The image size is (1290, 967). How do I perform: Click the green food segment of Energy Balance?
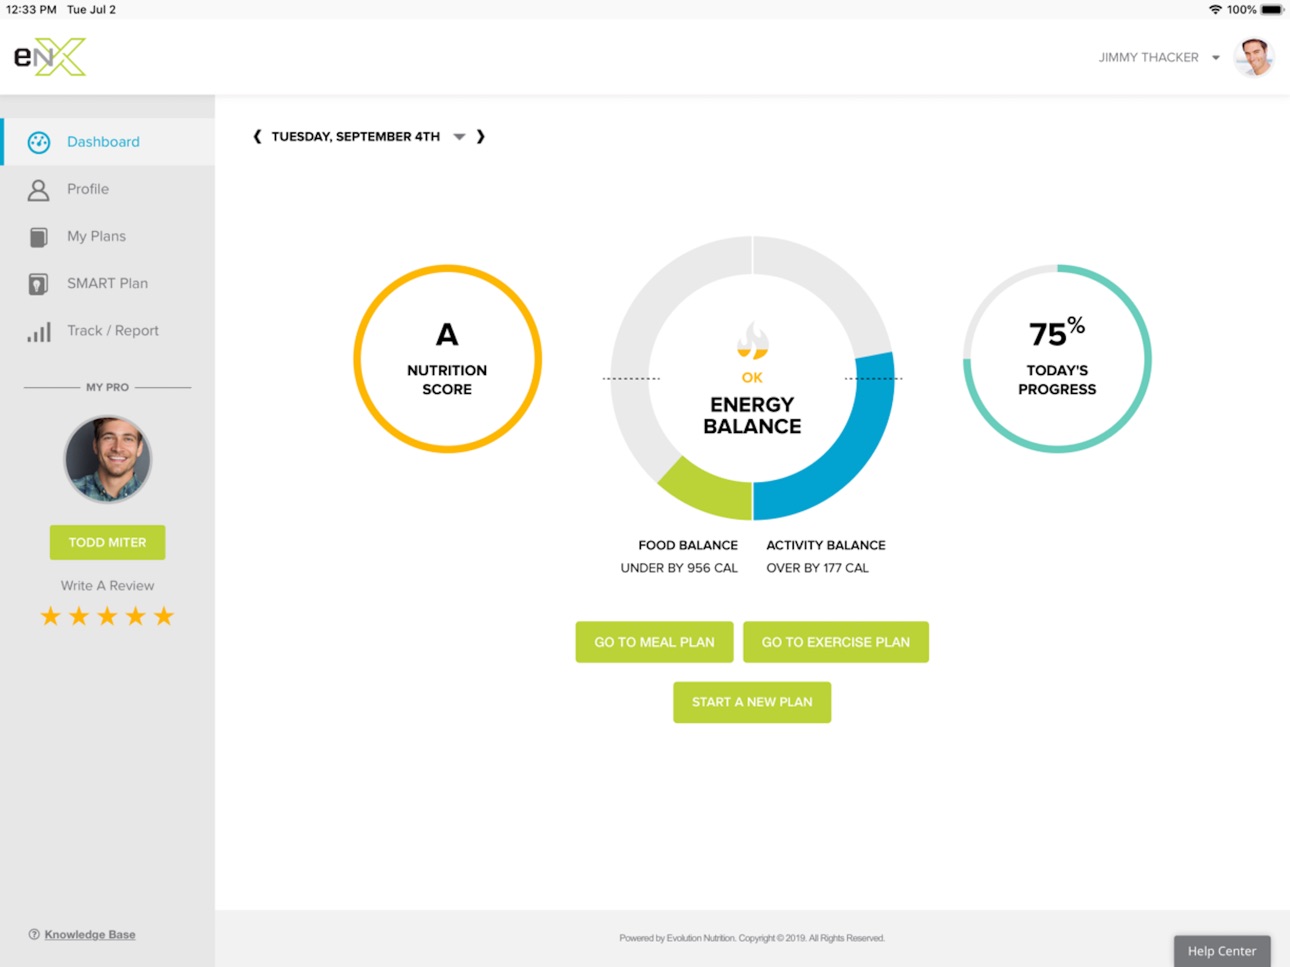[x=708, y=489]
